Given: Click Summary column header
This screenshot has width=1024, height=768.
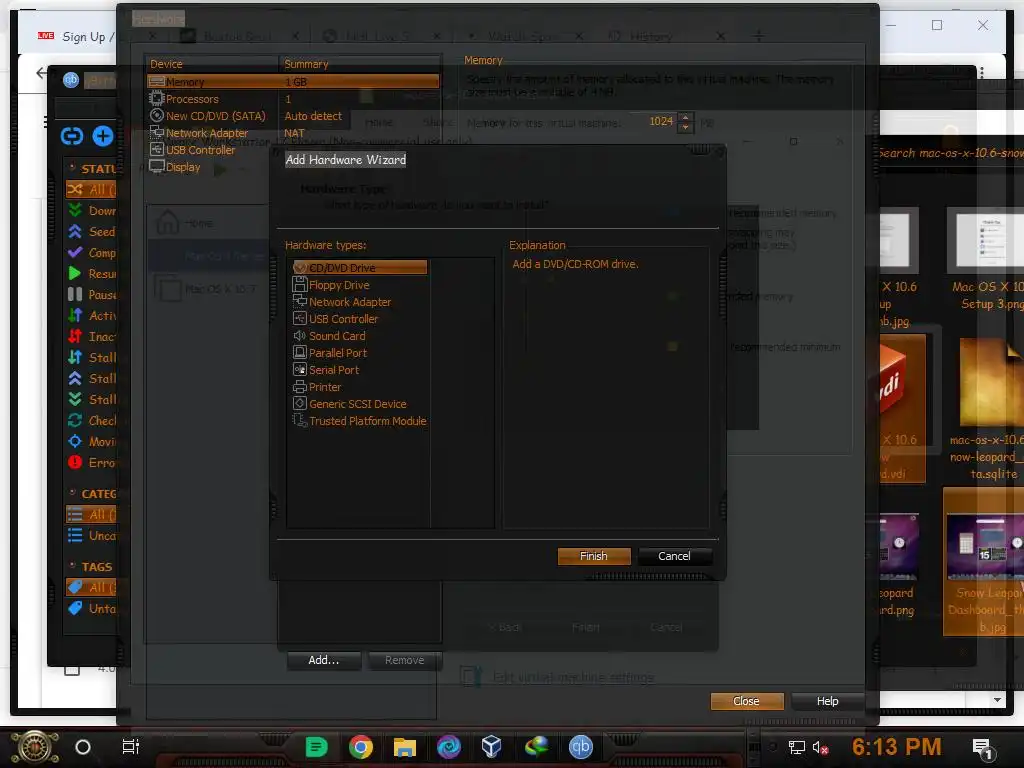Looking at the screenshot, I should tap(360, 64).
